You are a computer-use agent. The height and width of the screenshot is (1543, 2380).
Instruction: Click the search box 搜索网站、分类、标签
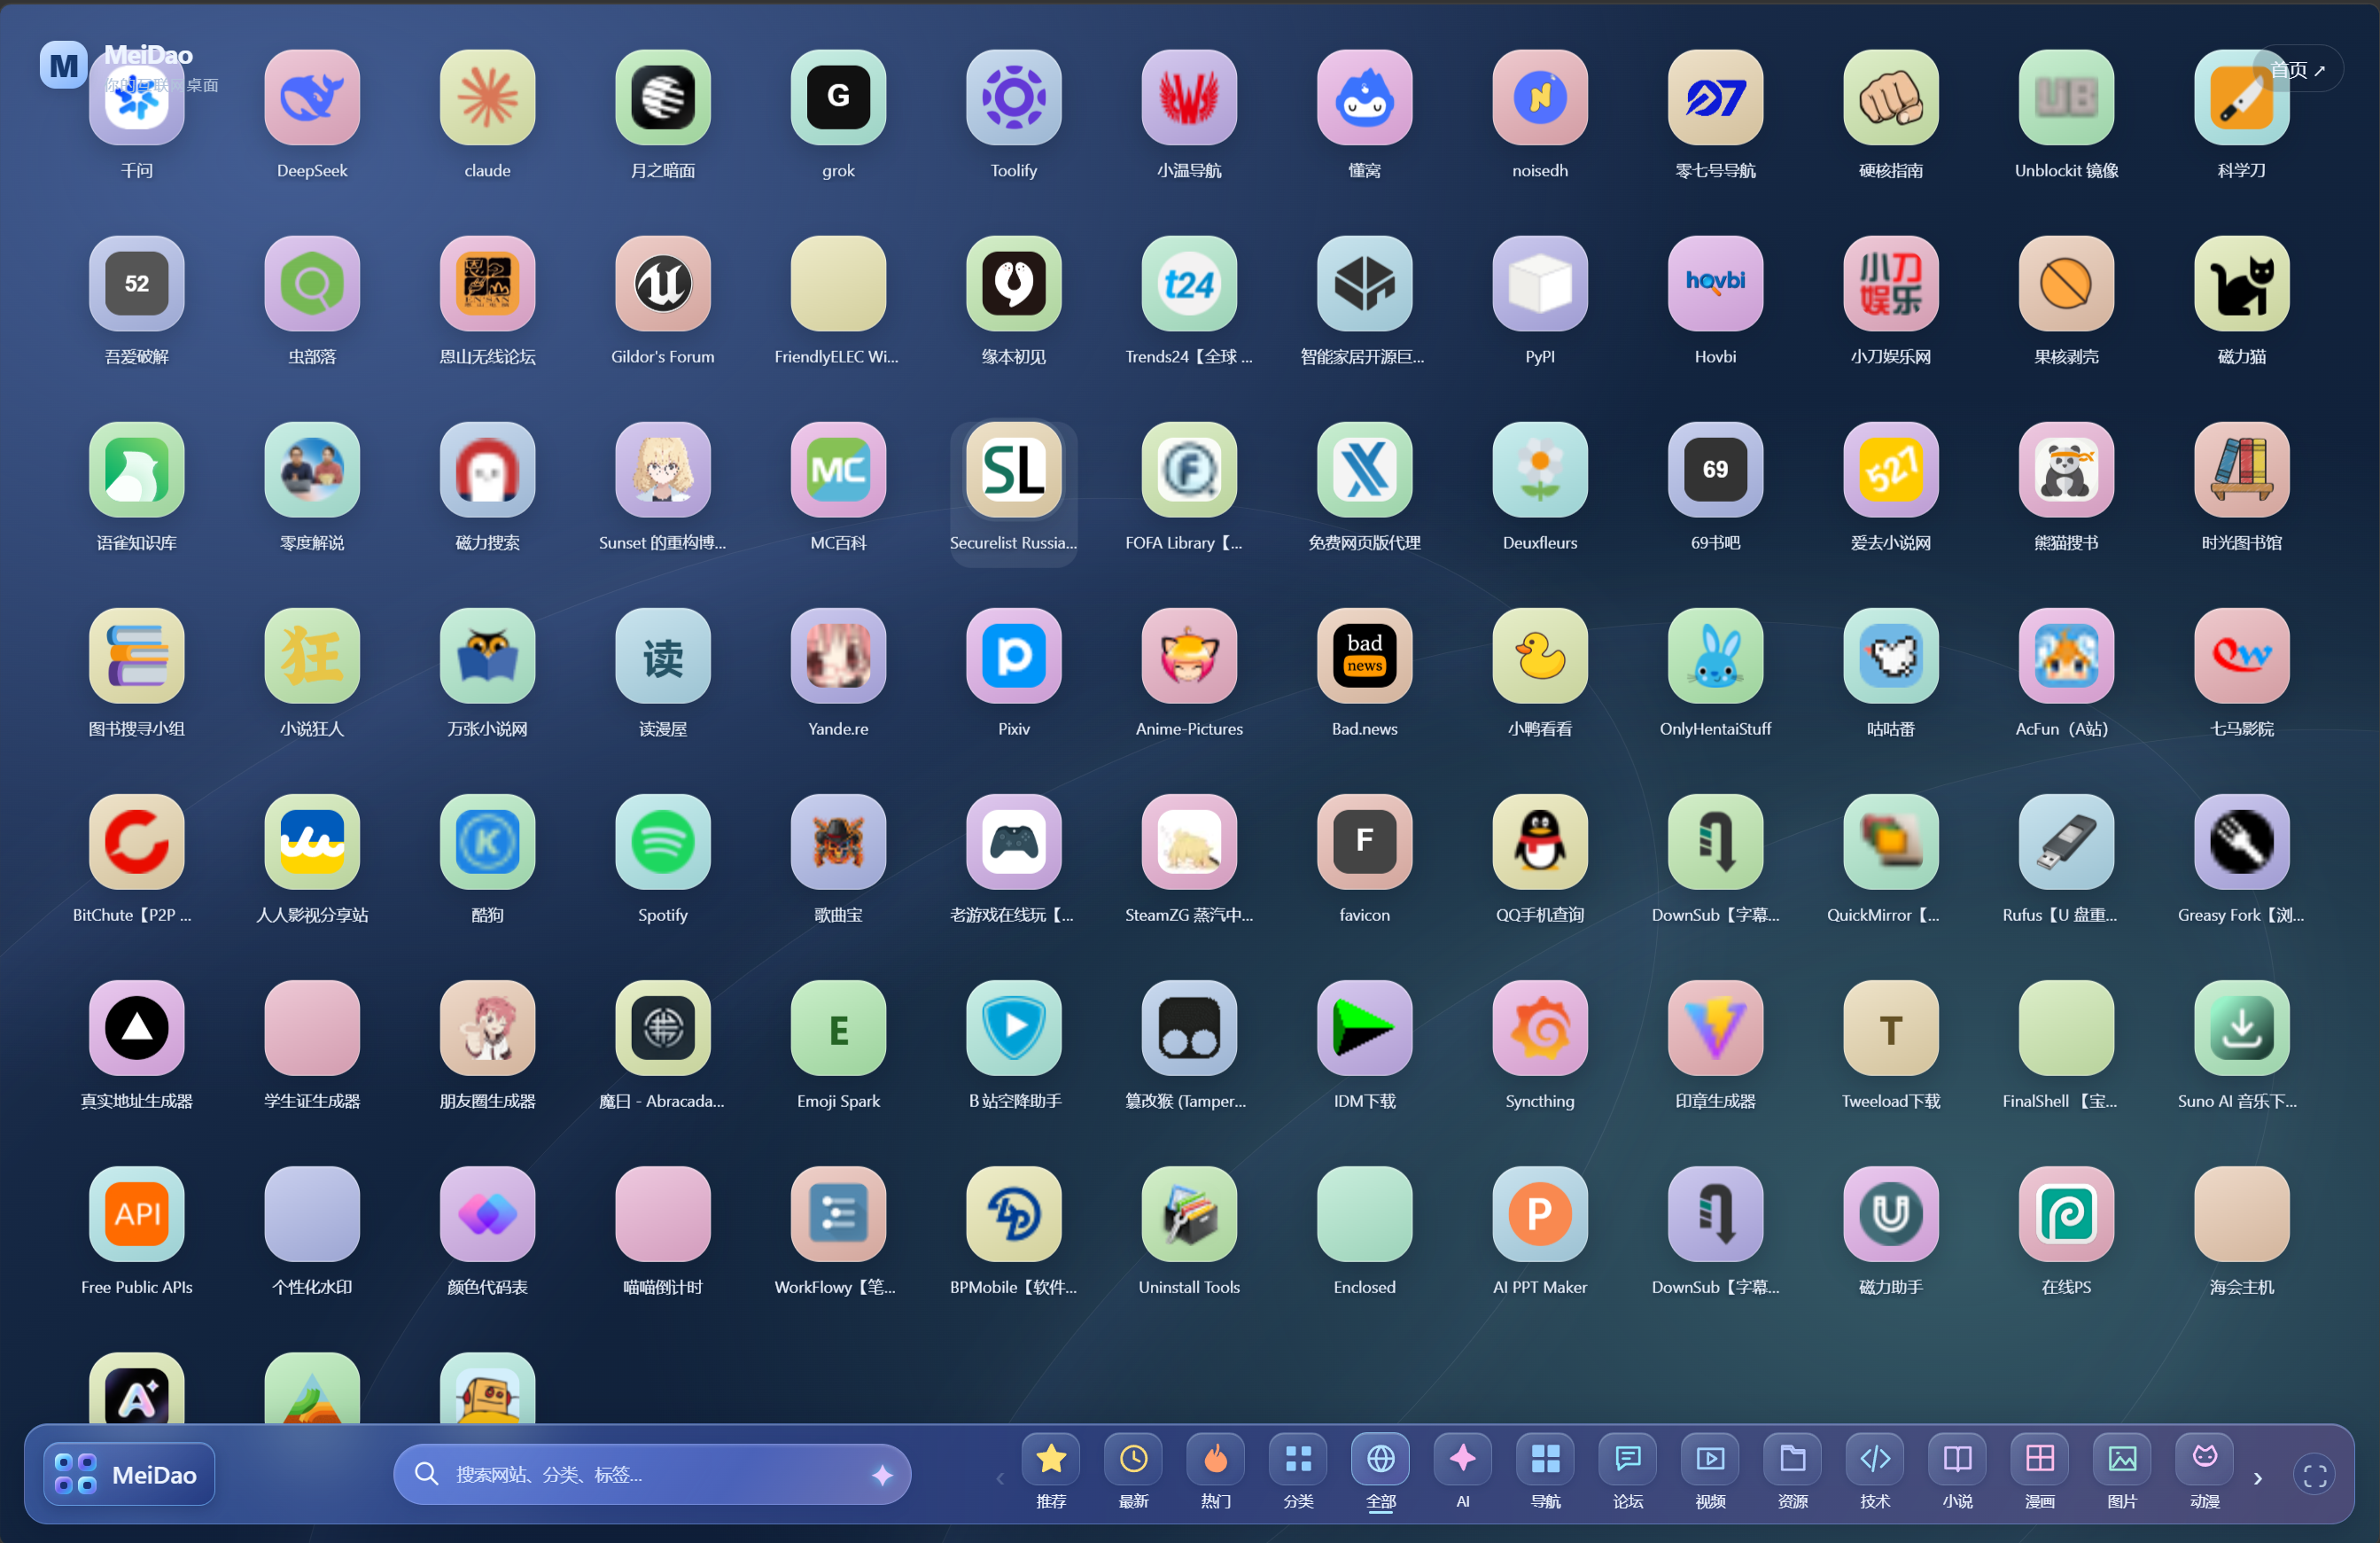coord(651,1473)
